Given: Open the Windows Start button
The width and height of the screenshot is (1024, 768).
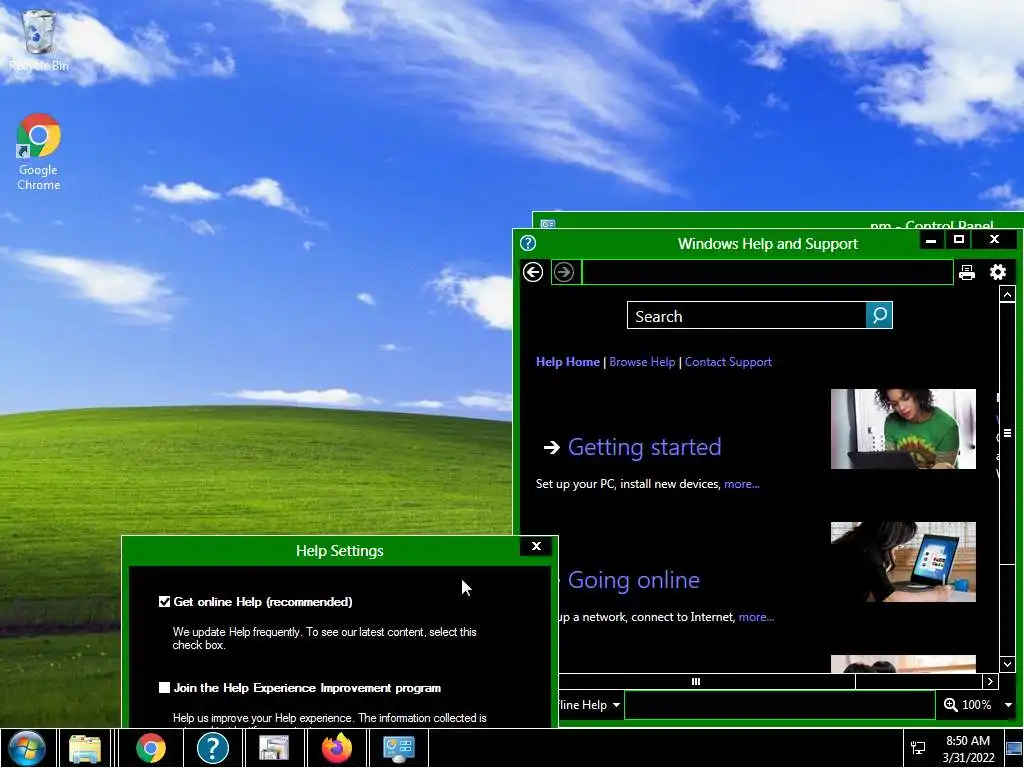Looking at the screenshot, I should (x=27, y=748).
